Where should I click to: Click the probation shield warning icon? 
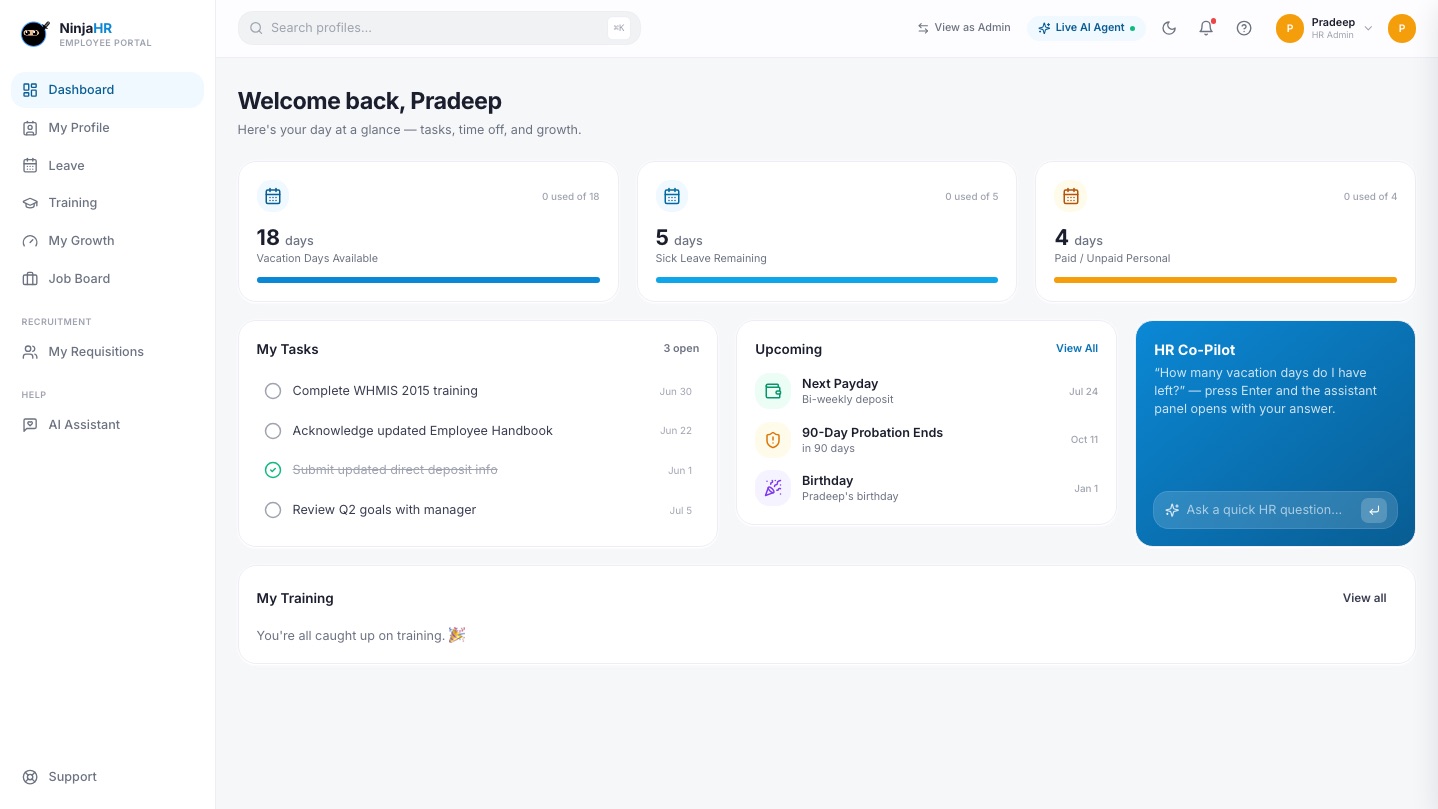773,440
